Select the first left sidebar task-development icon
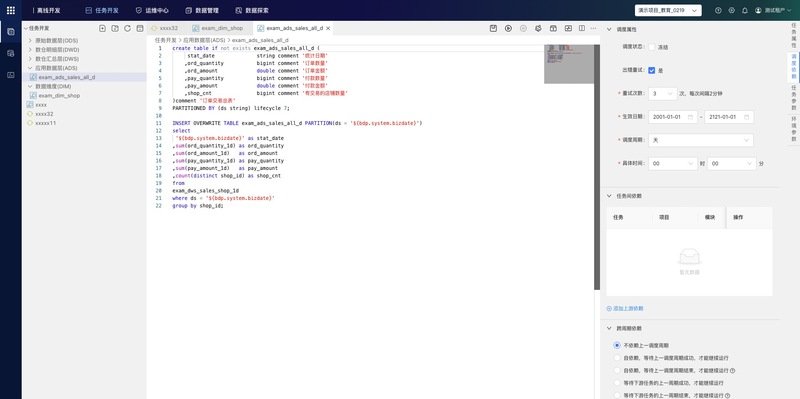This screenshot has width=800, height=399. [x=11, y=32]
